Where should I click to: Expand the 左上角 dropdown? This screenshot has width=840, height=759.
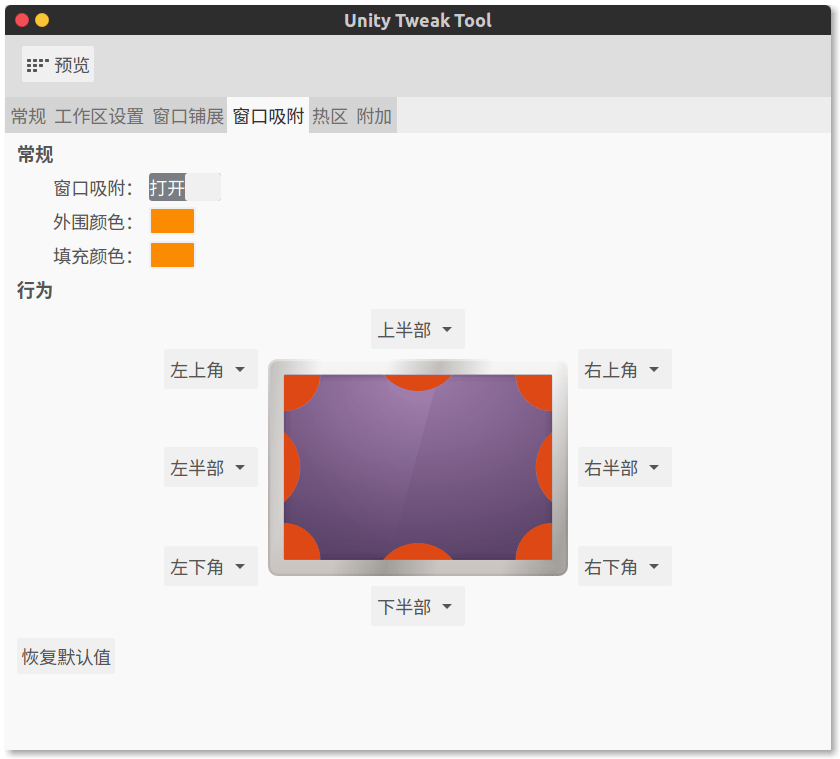[210, 370]
